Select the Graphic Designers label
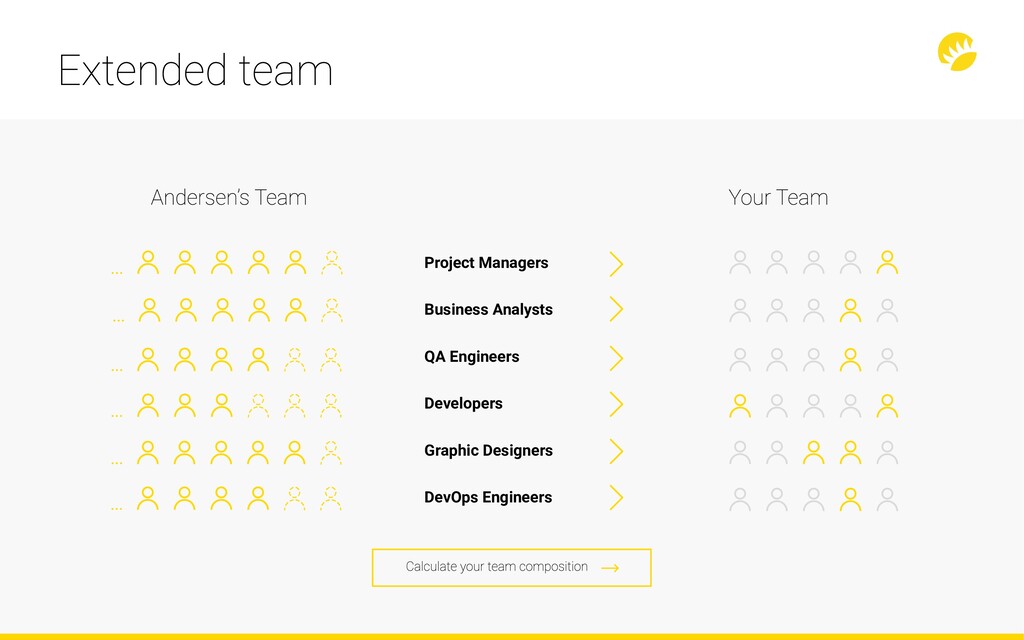Viewport: 1024px width, 640px height. coord(488,451)
